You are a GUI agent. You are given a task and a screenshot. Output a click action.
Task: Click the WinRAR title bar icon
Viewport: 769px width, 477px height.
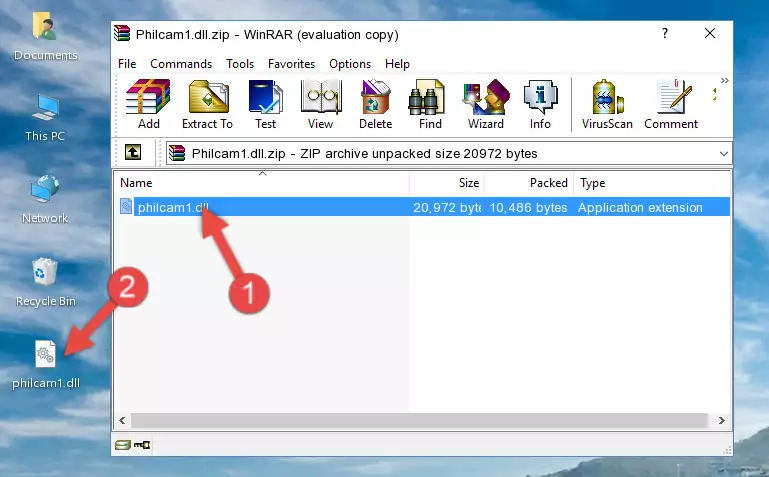pos(122,34)
